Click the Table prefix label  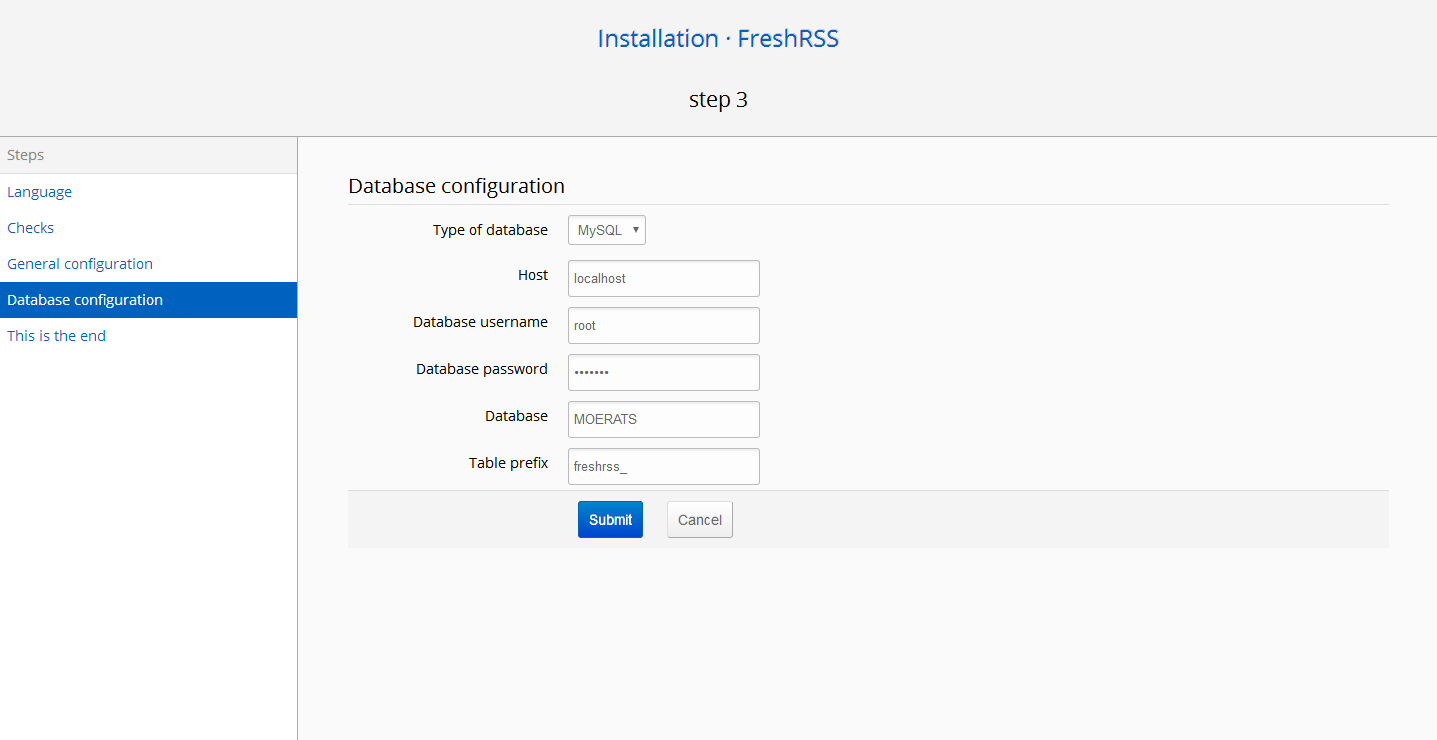[x=508, y=463]
